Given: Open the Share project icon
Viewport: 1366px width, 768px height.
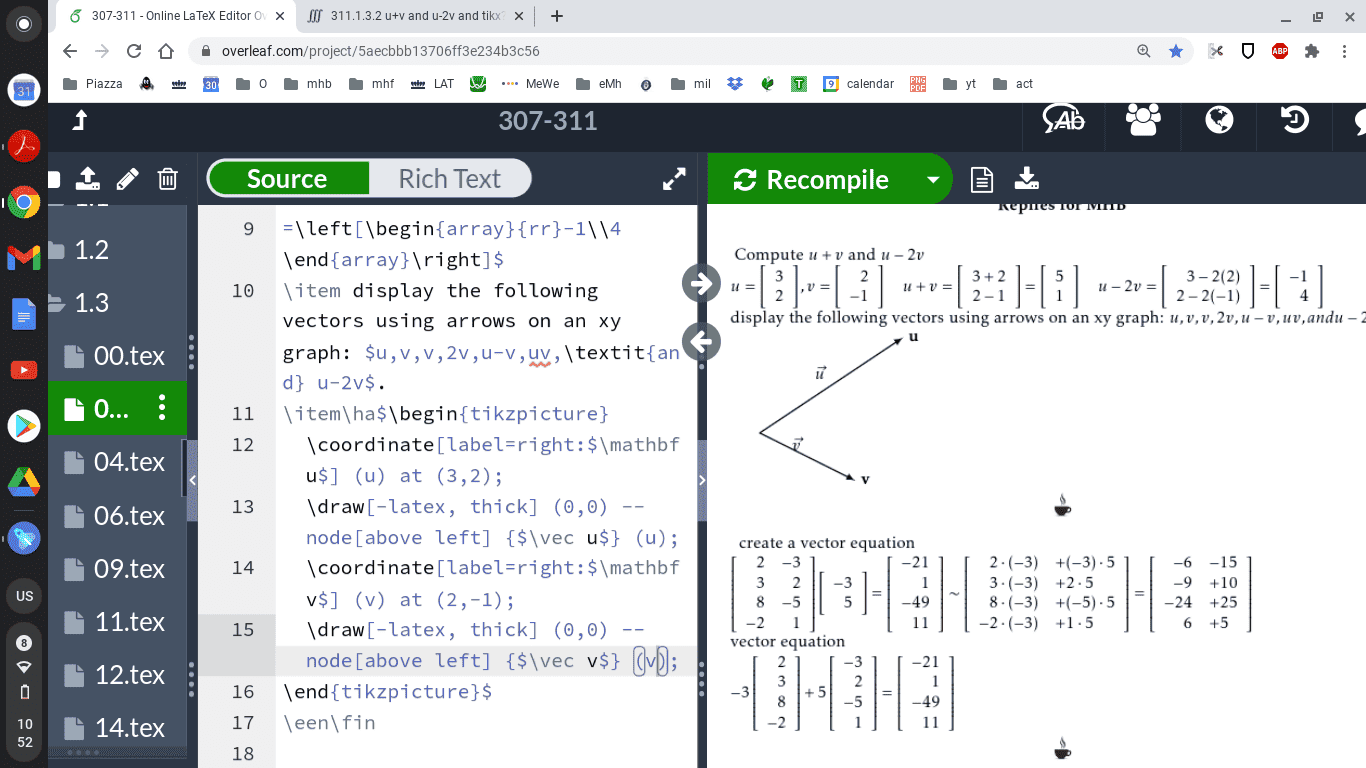Looking at the screenshot, I should (x=1142, y=120).
